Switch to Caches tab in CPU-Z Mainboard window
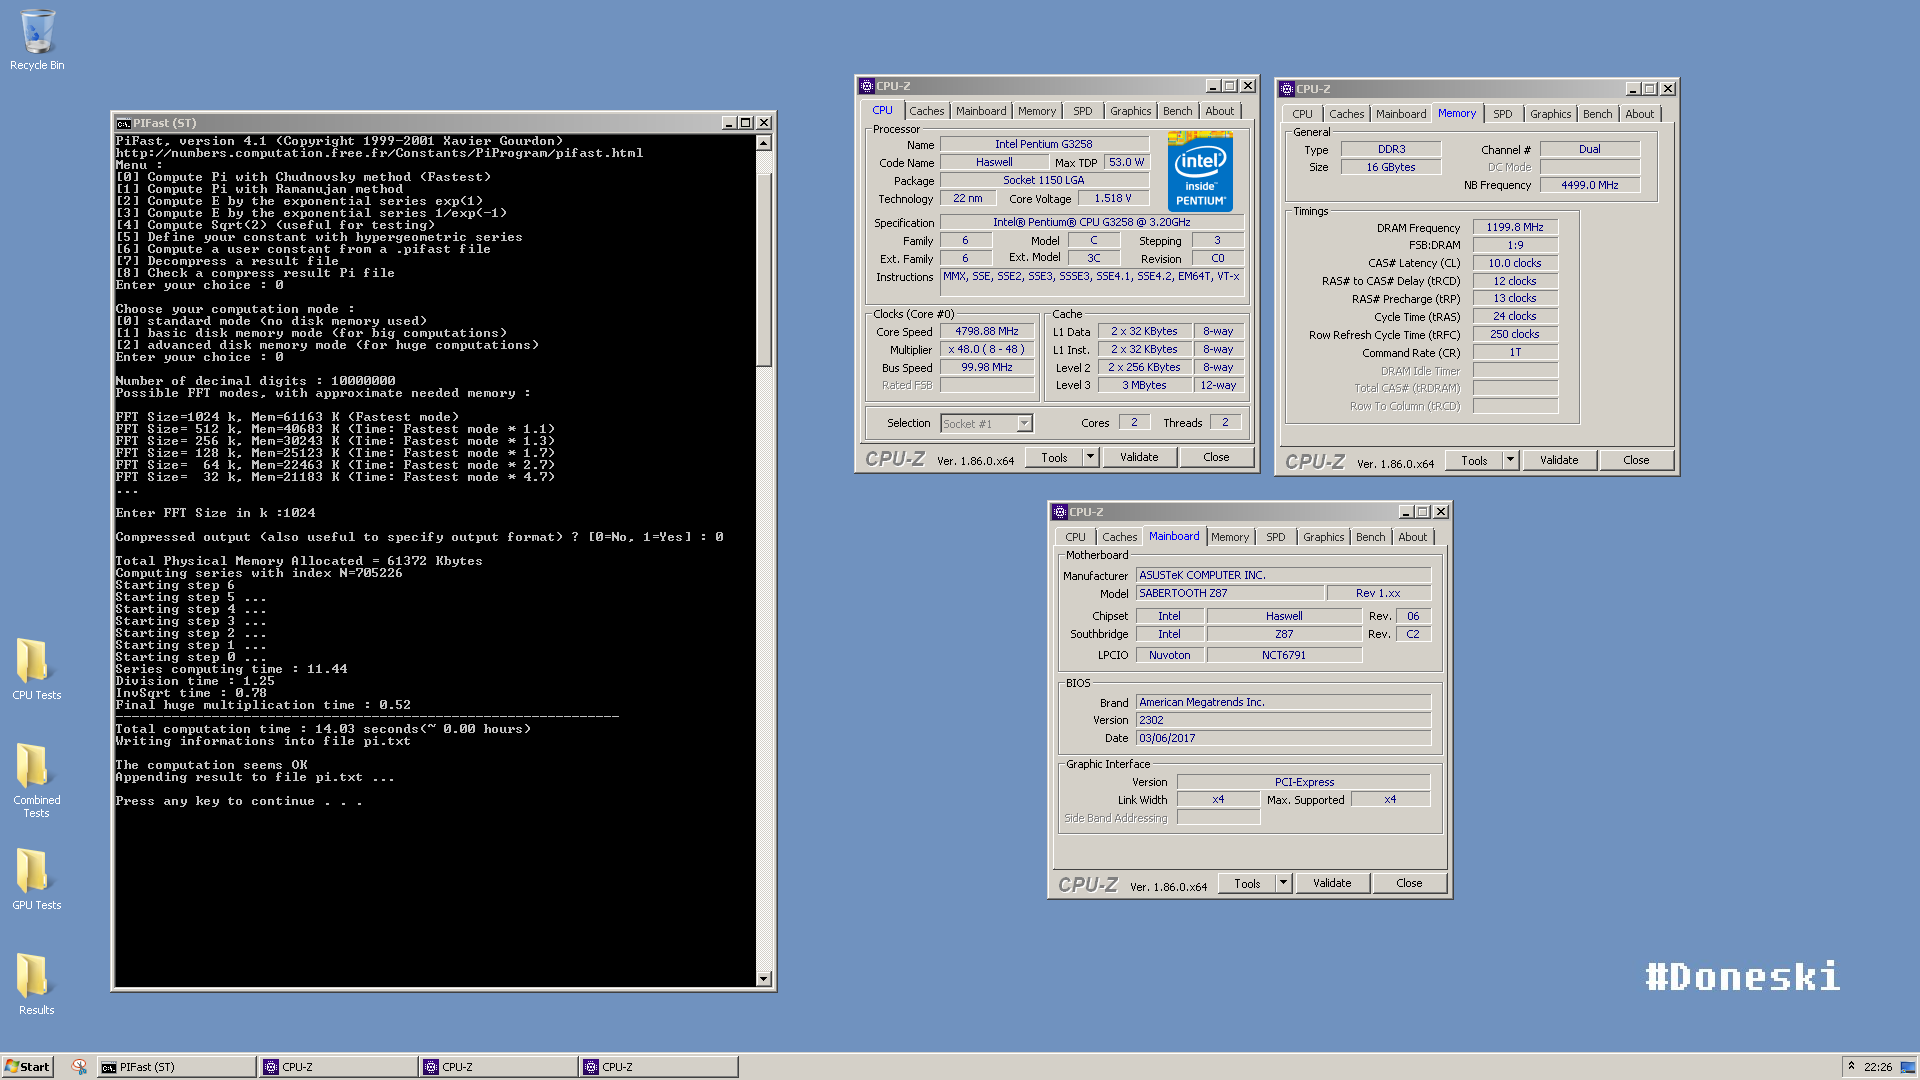This screenshot has height=1080, width=1920. (1119, 537)
